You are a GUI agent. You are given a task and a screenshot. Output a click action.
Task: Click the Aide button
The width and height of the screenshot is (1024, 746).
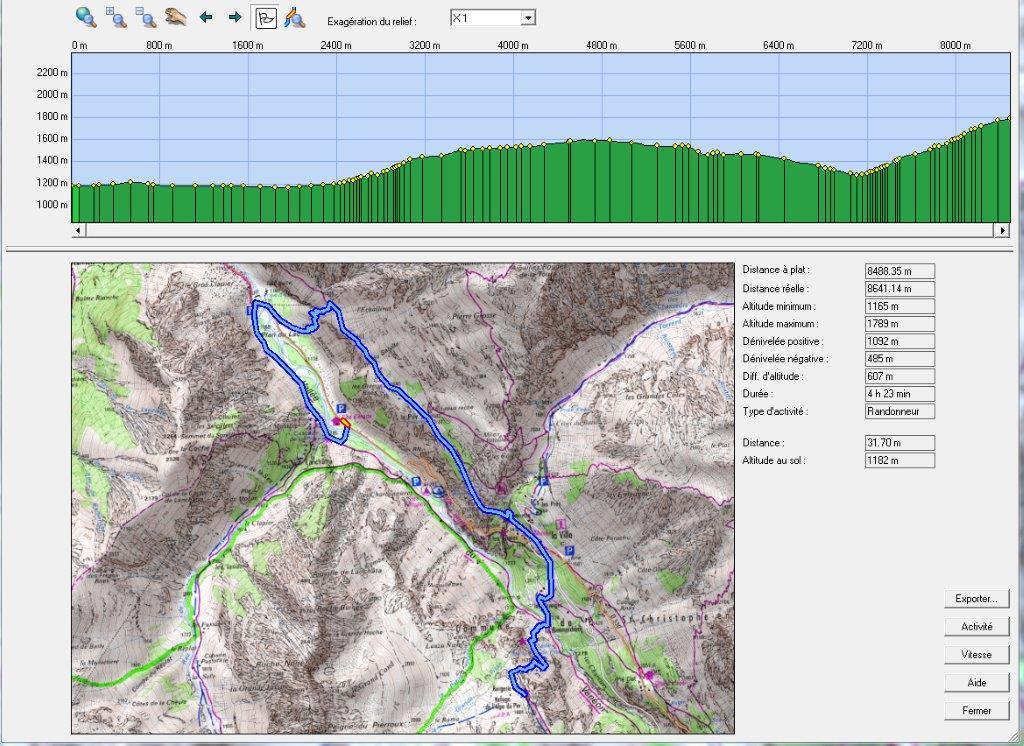click(x=975, y=683)
